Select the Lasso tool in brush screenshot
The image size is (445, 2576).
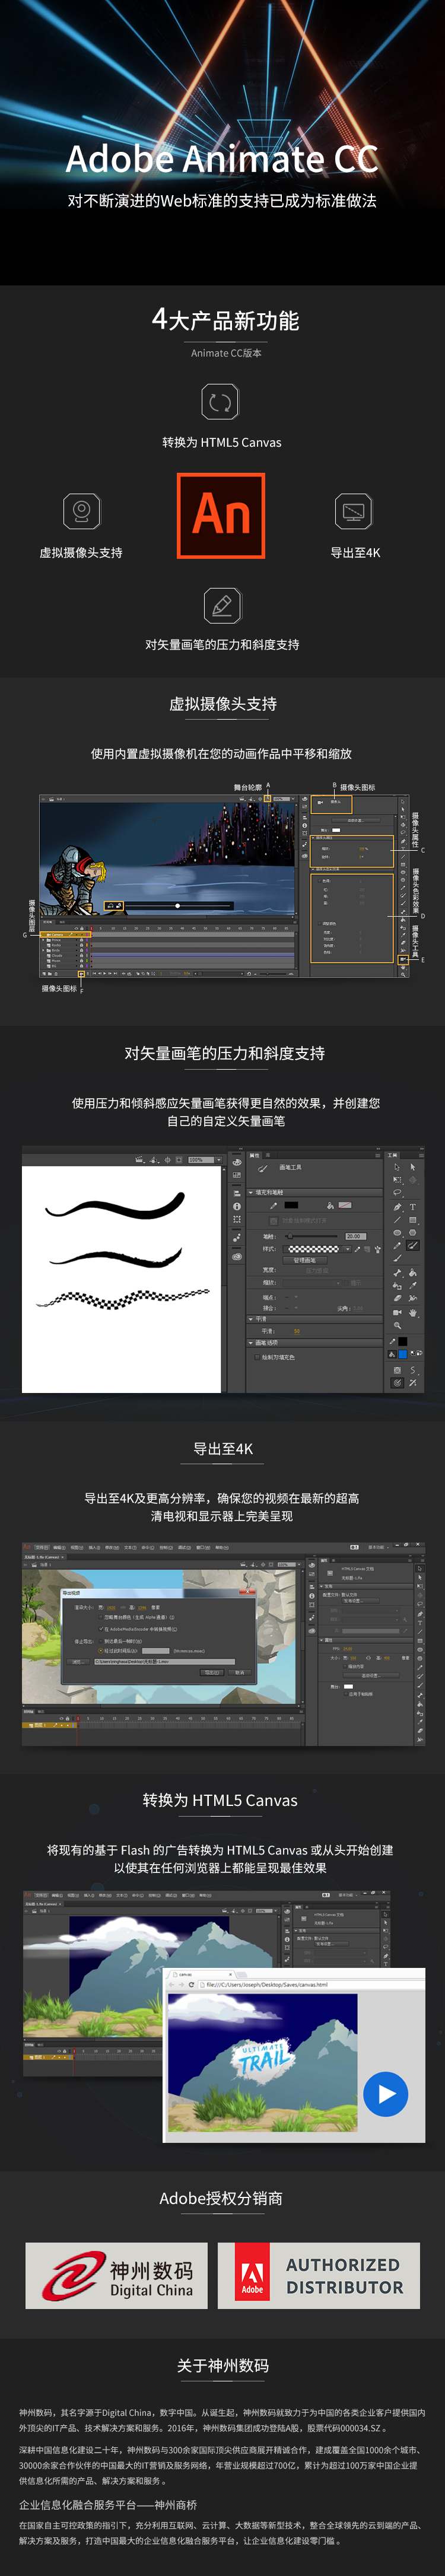(x=397, y=1192)
